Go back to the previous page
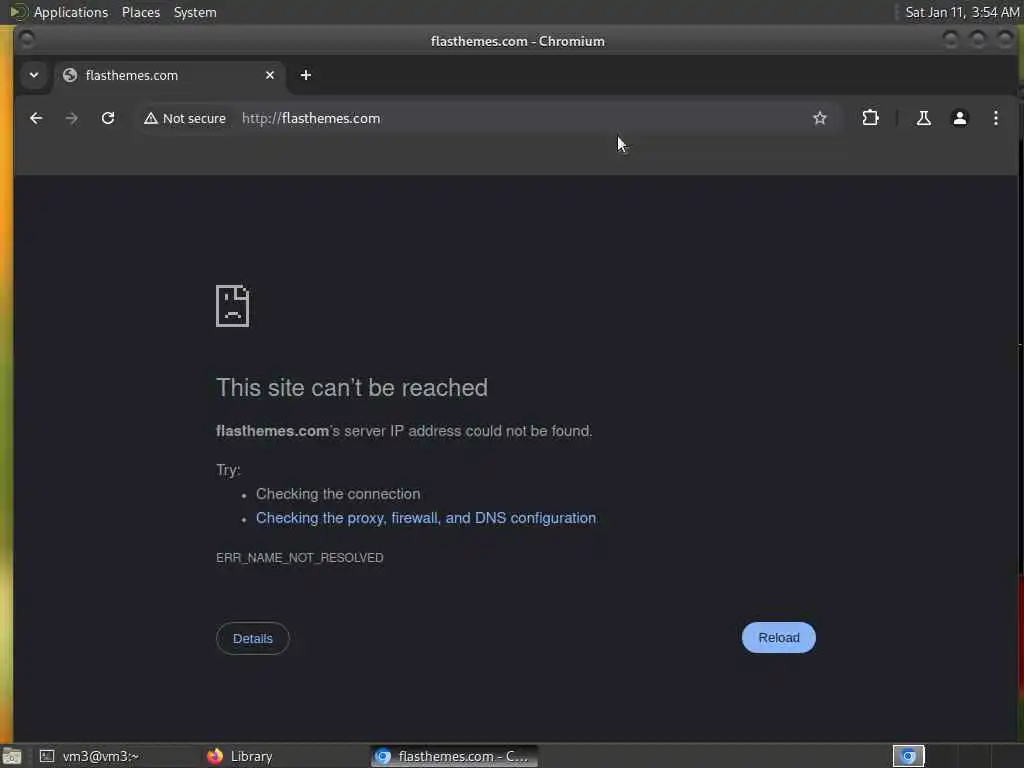Image resolution: width=1024 pixels, height=768 pixels. pos(36,118)
